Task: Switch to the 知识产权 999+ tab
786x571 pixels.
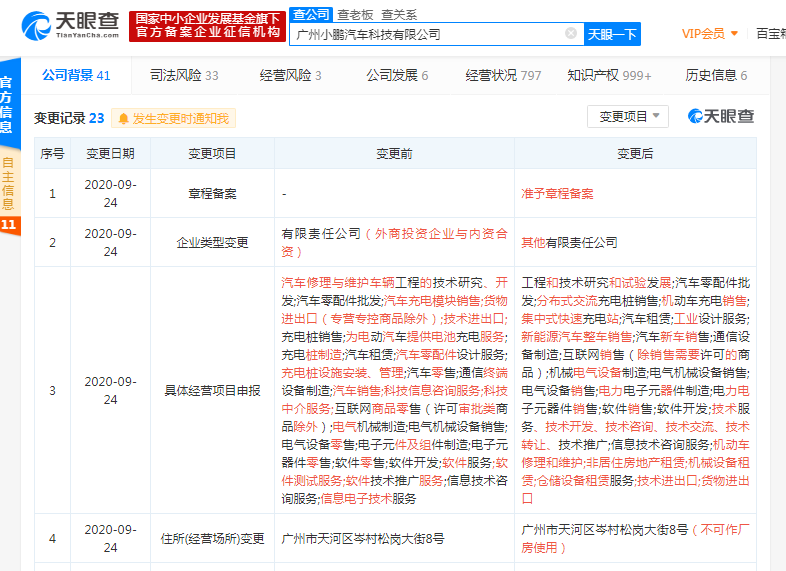Action: [609, 75]
